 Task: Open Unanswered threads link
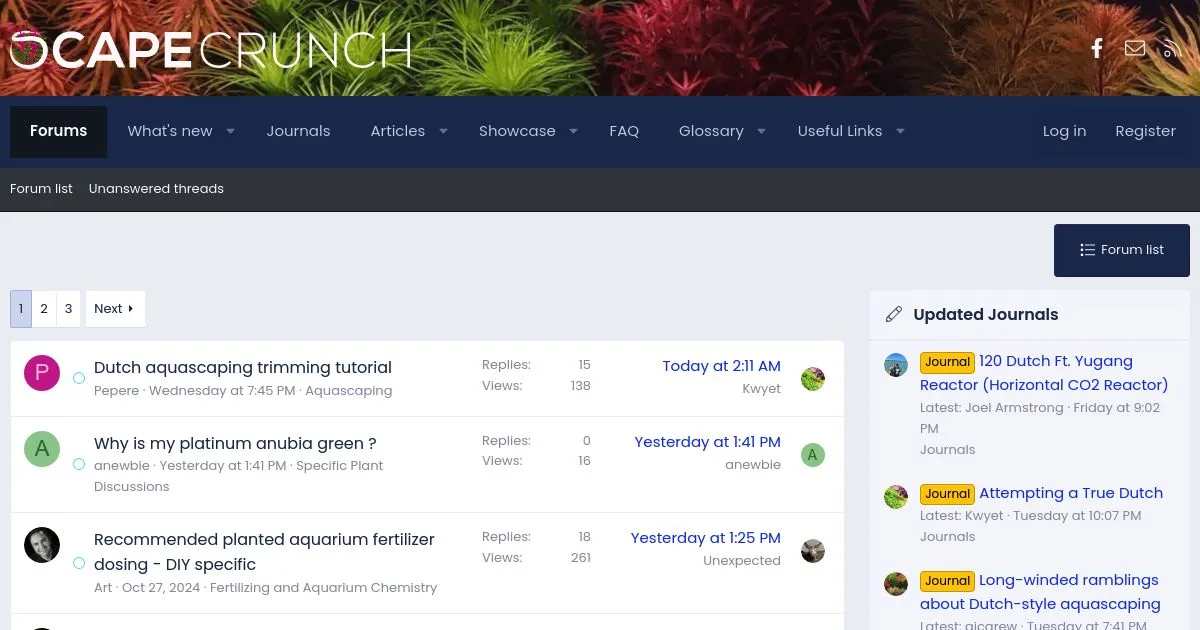(156, 189)
